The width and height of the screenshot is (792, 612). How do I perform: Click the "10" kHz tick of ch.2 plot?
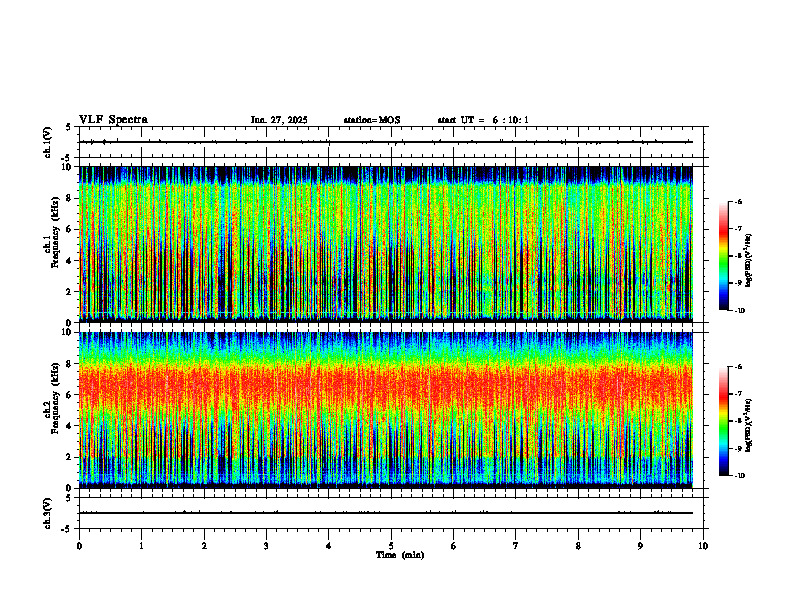(x=68, y=332)
